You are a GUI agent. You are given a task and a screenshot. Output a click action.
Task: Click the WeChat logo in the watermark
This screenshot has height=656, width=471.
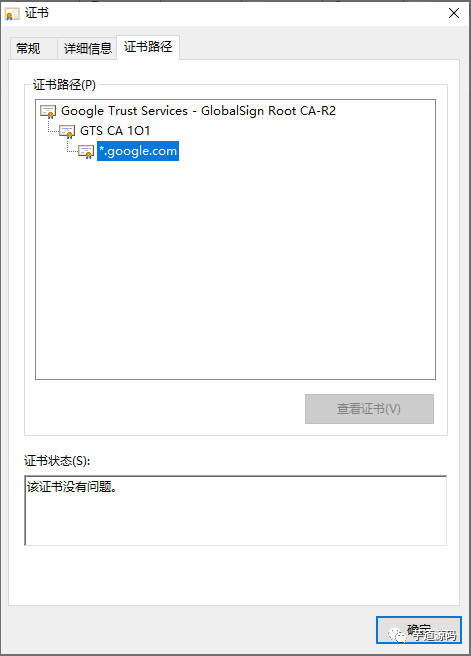[397, 635]
